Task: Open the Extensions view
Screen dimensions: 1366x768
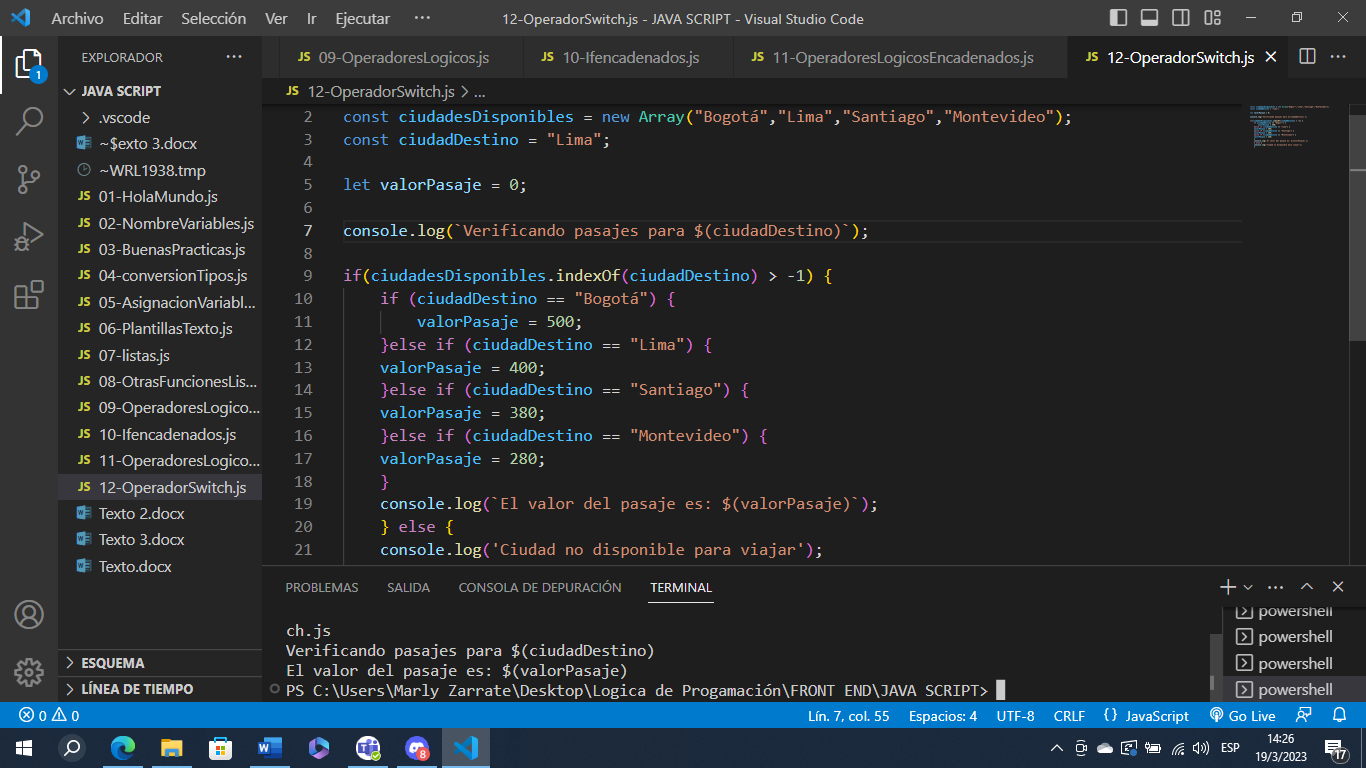Action: (29, 294)
